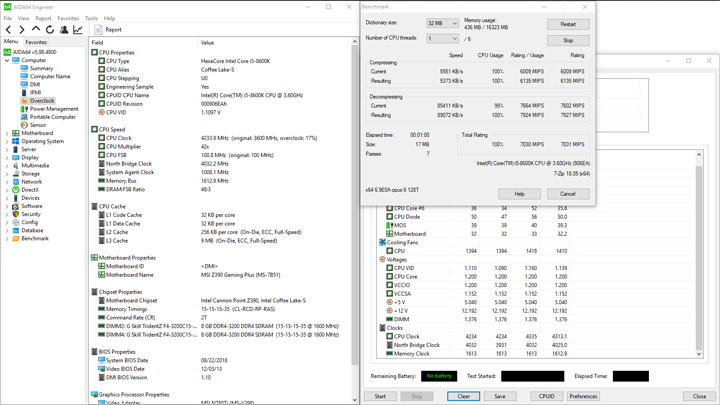The image size is (720, 405).
Task: Toggle the VCCIO checkbox
Action: tap(389, 285)
